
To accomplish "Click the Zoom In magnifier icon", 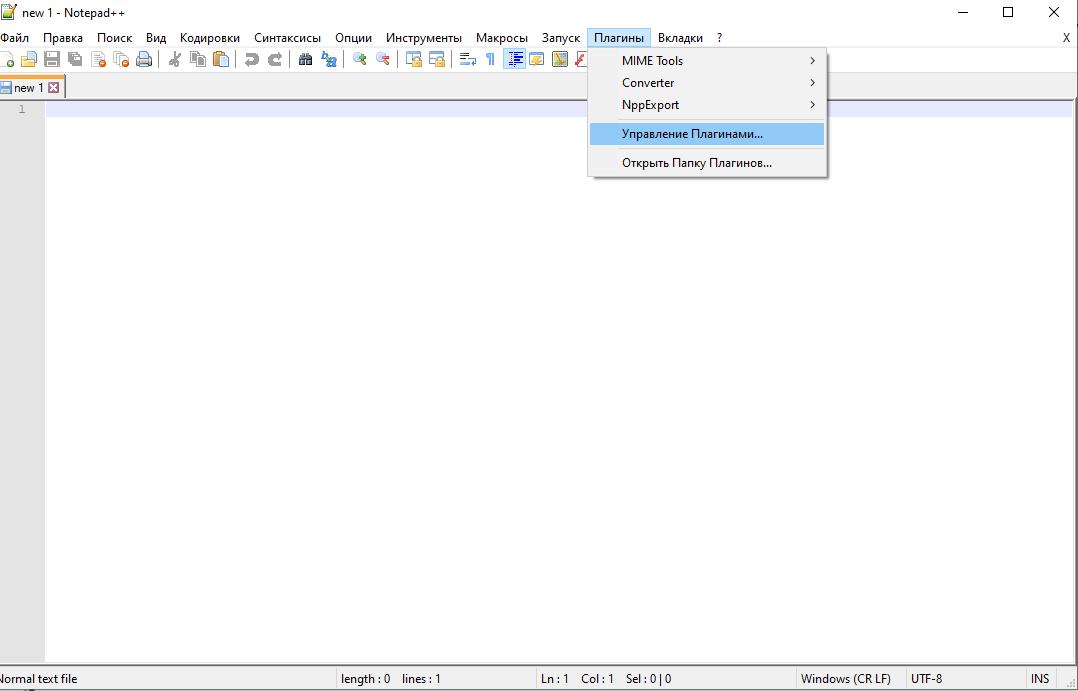I will point(359,60).
